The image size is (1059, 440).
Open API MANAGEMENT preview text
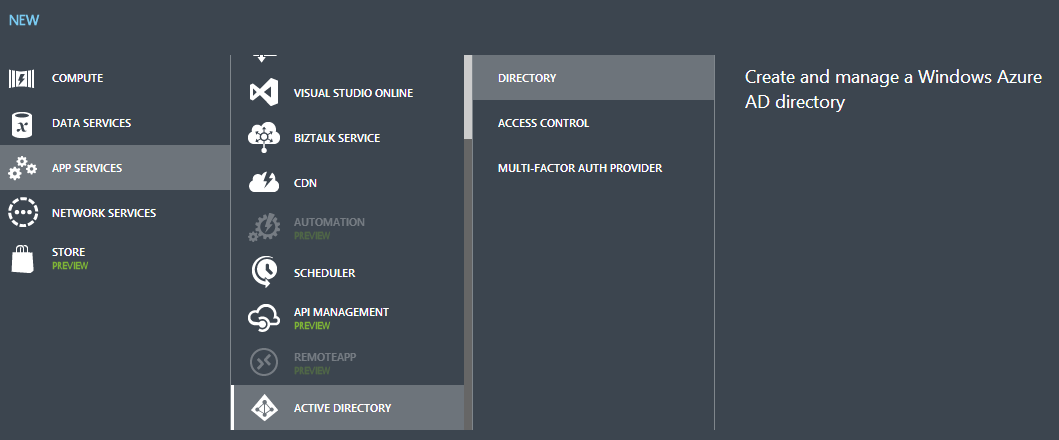coord(341,318)
